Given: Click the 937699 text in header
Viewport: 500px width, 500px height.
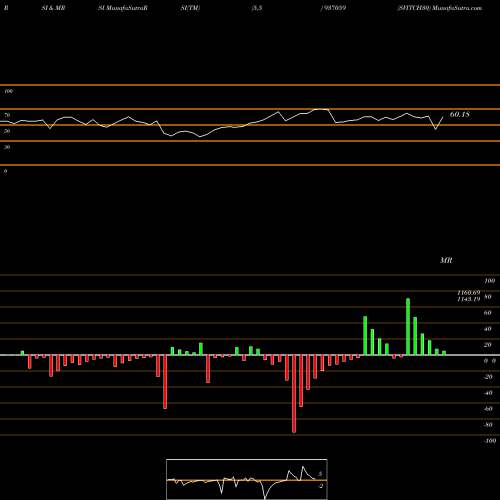Looking at the screenshot, I should coord(334,8).
